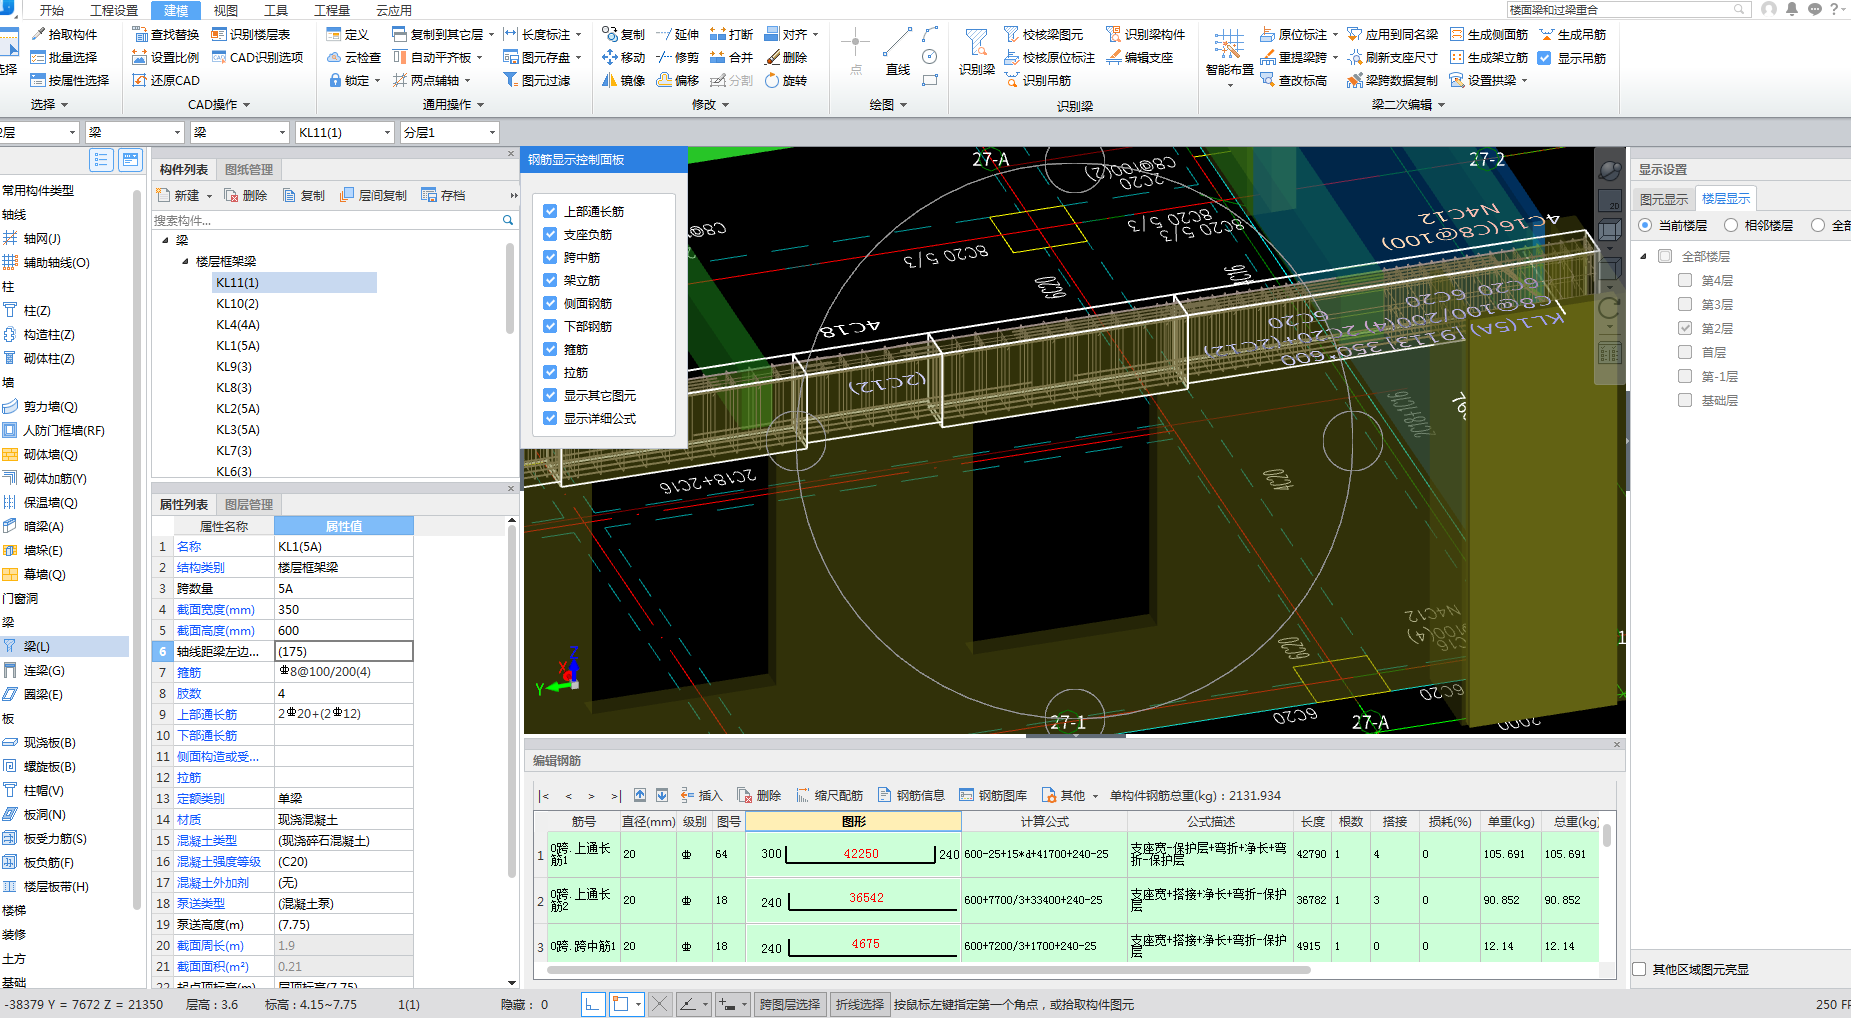
Task: Click the 合并 merge tool
Action: click(731, 57)
